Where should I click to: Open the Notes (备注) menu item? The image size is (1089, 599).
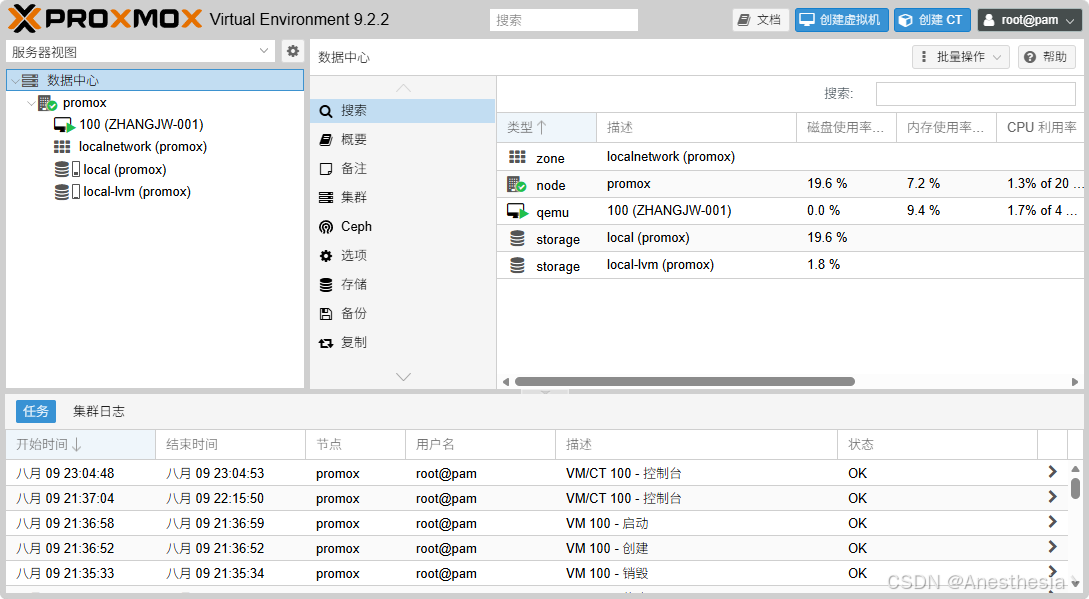(x=402, y=169)
